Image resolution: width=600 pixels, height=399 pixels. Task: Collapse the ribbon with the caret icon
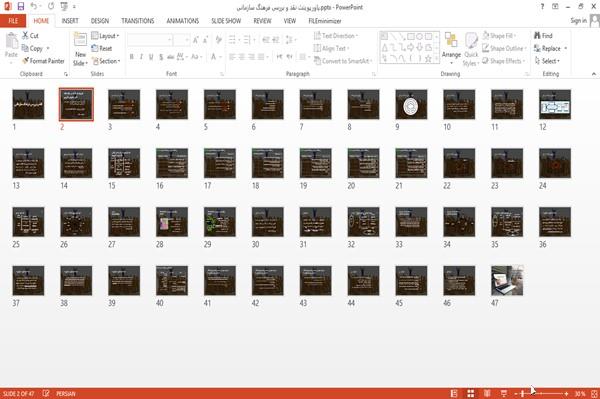[x=593, y=74]
